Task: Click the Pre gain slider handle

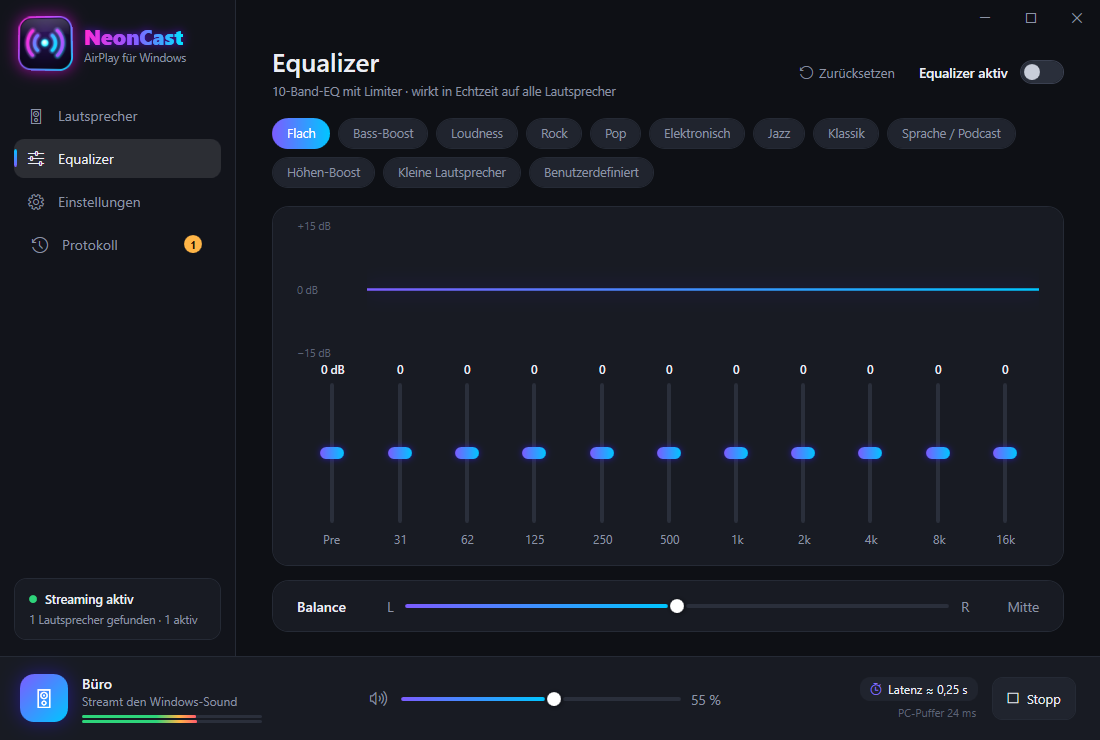Action: click(x=332, y=453)
